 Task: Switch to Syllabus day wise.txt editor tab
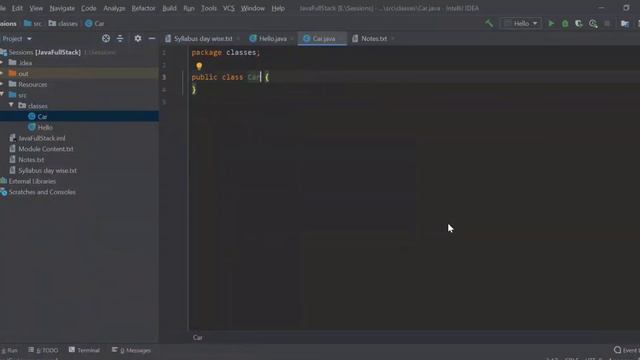tap(202, 39)
